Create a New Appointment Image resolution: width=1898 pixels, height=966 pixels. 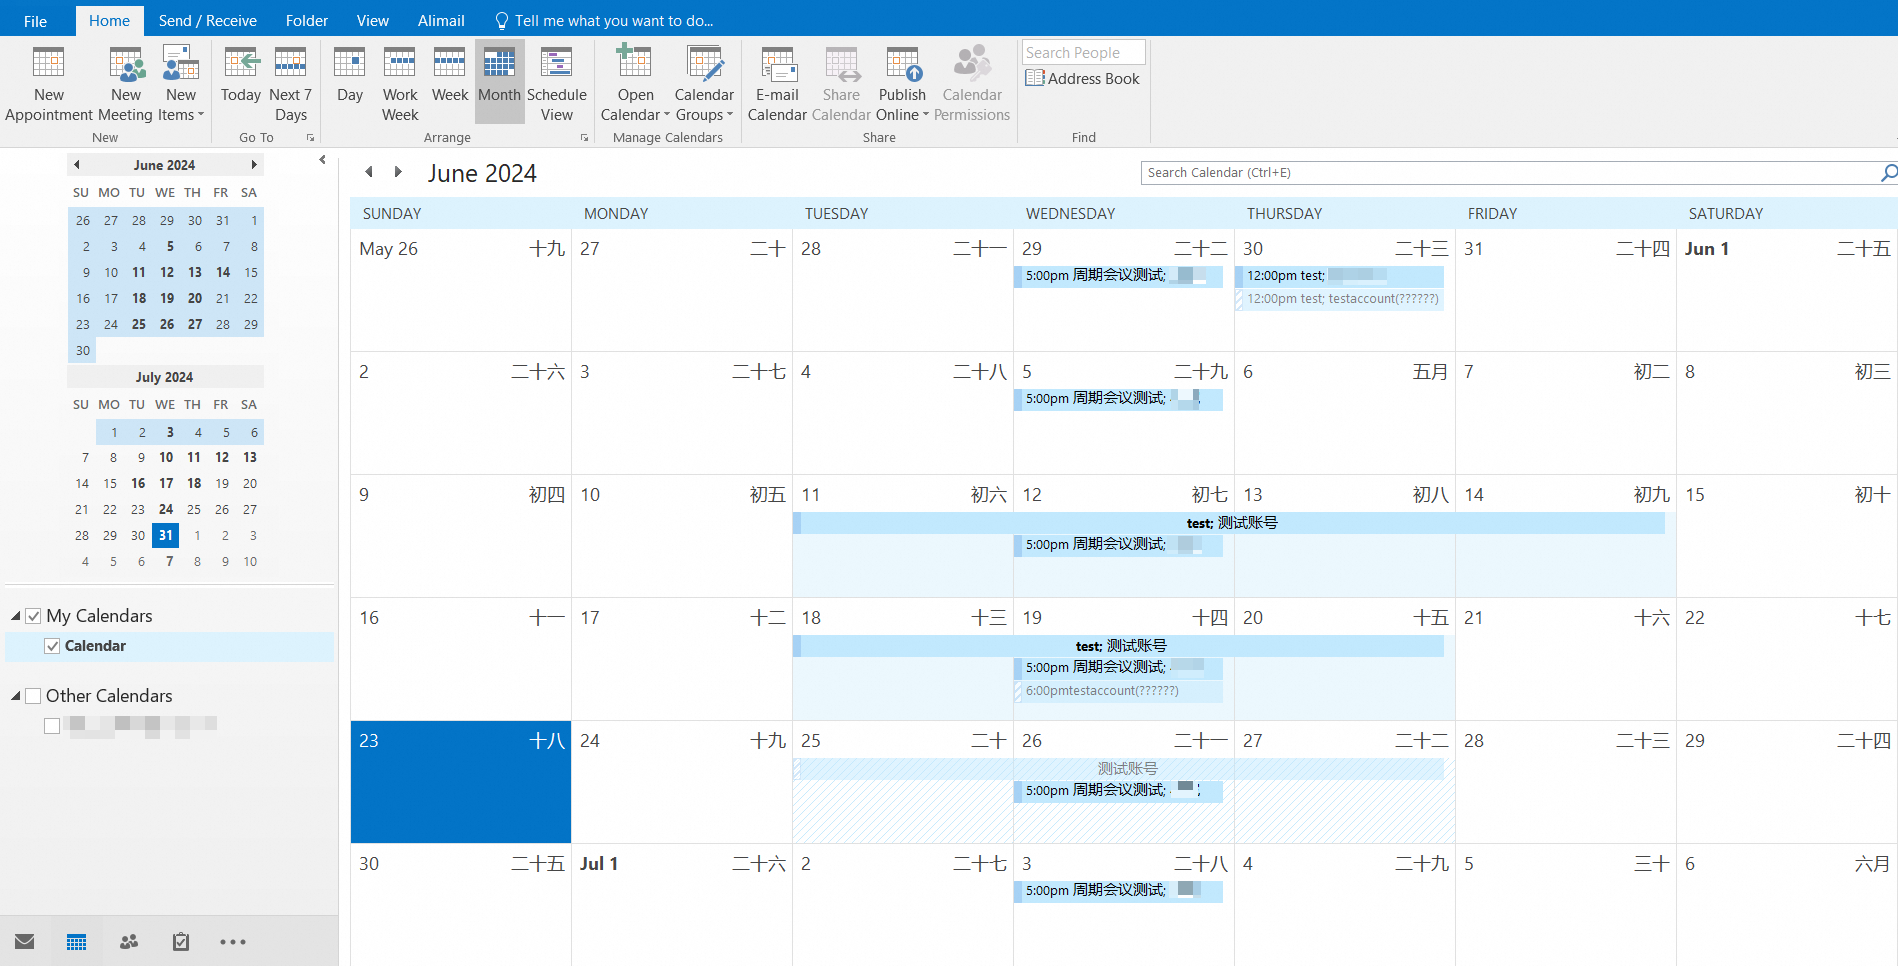[48, 84]
